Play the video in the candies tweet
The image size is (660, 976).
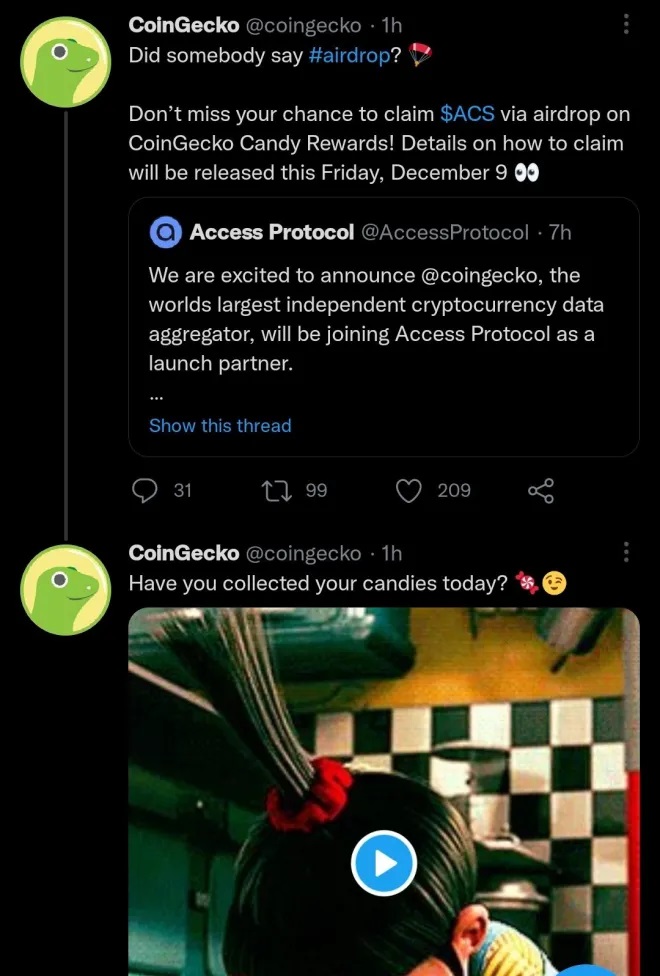coord(383,862)
